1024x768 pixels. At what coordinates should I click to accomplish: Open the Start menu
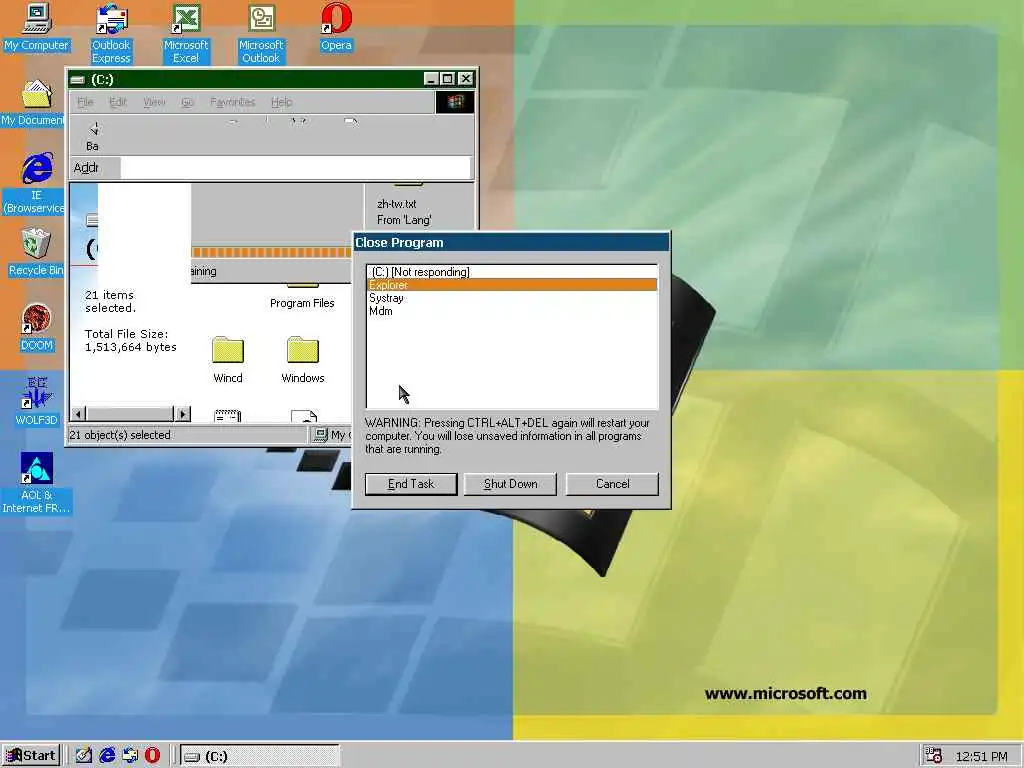point(31,756)
